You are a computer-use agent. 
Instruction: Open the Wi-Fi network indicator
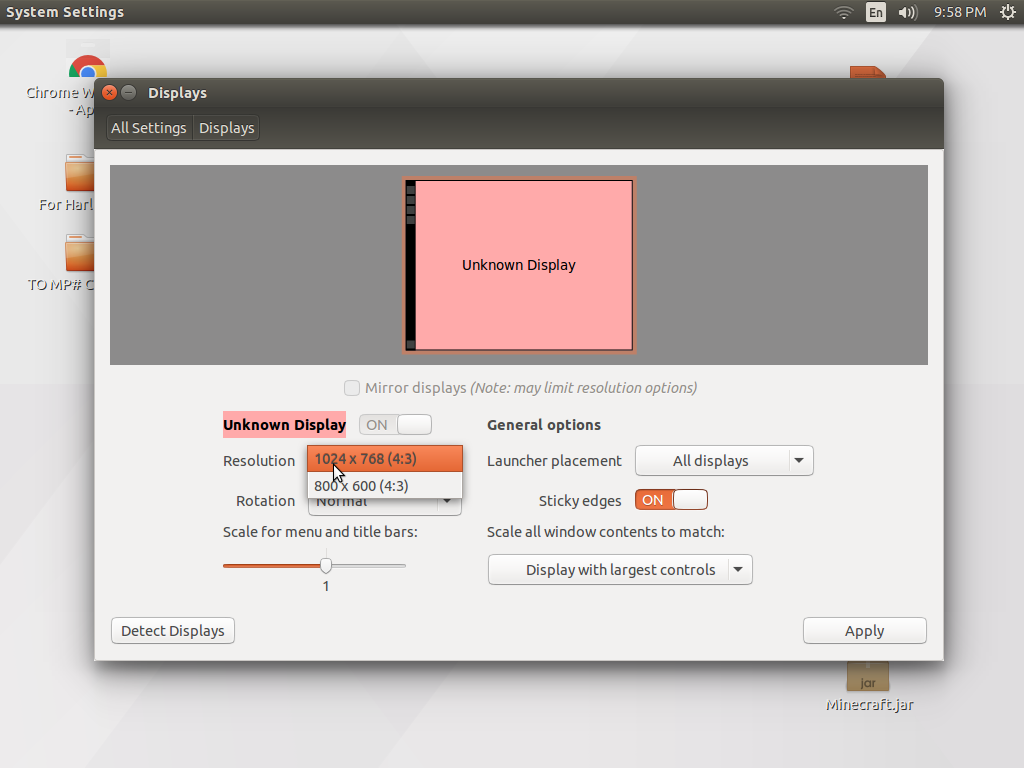(x=844, y=12)
